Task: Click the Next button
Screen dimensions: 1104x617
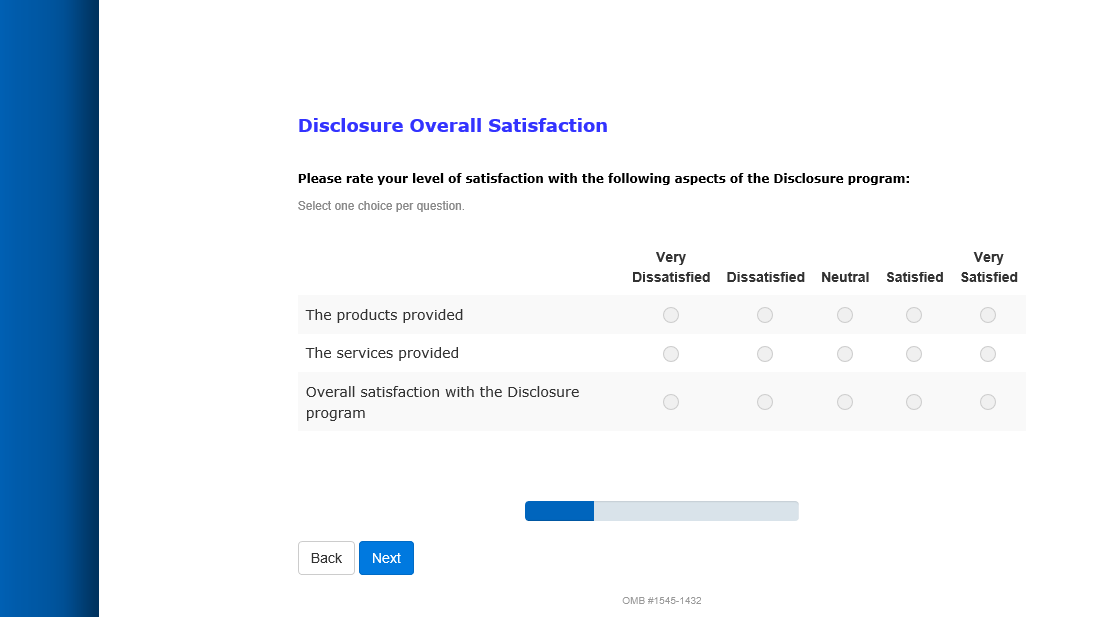Action: point(386,558)
